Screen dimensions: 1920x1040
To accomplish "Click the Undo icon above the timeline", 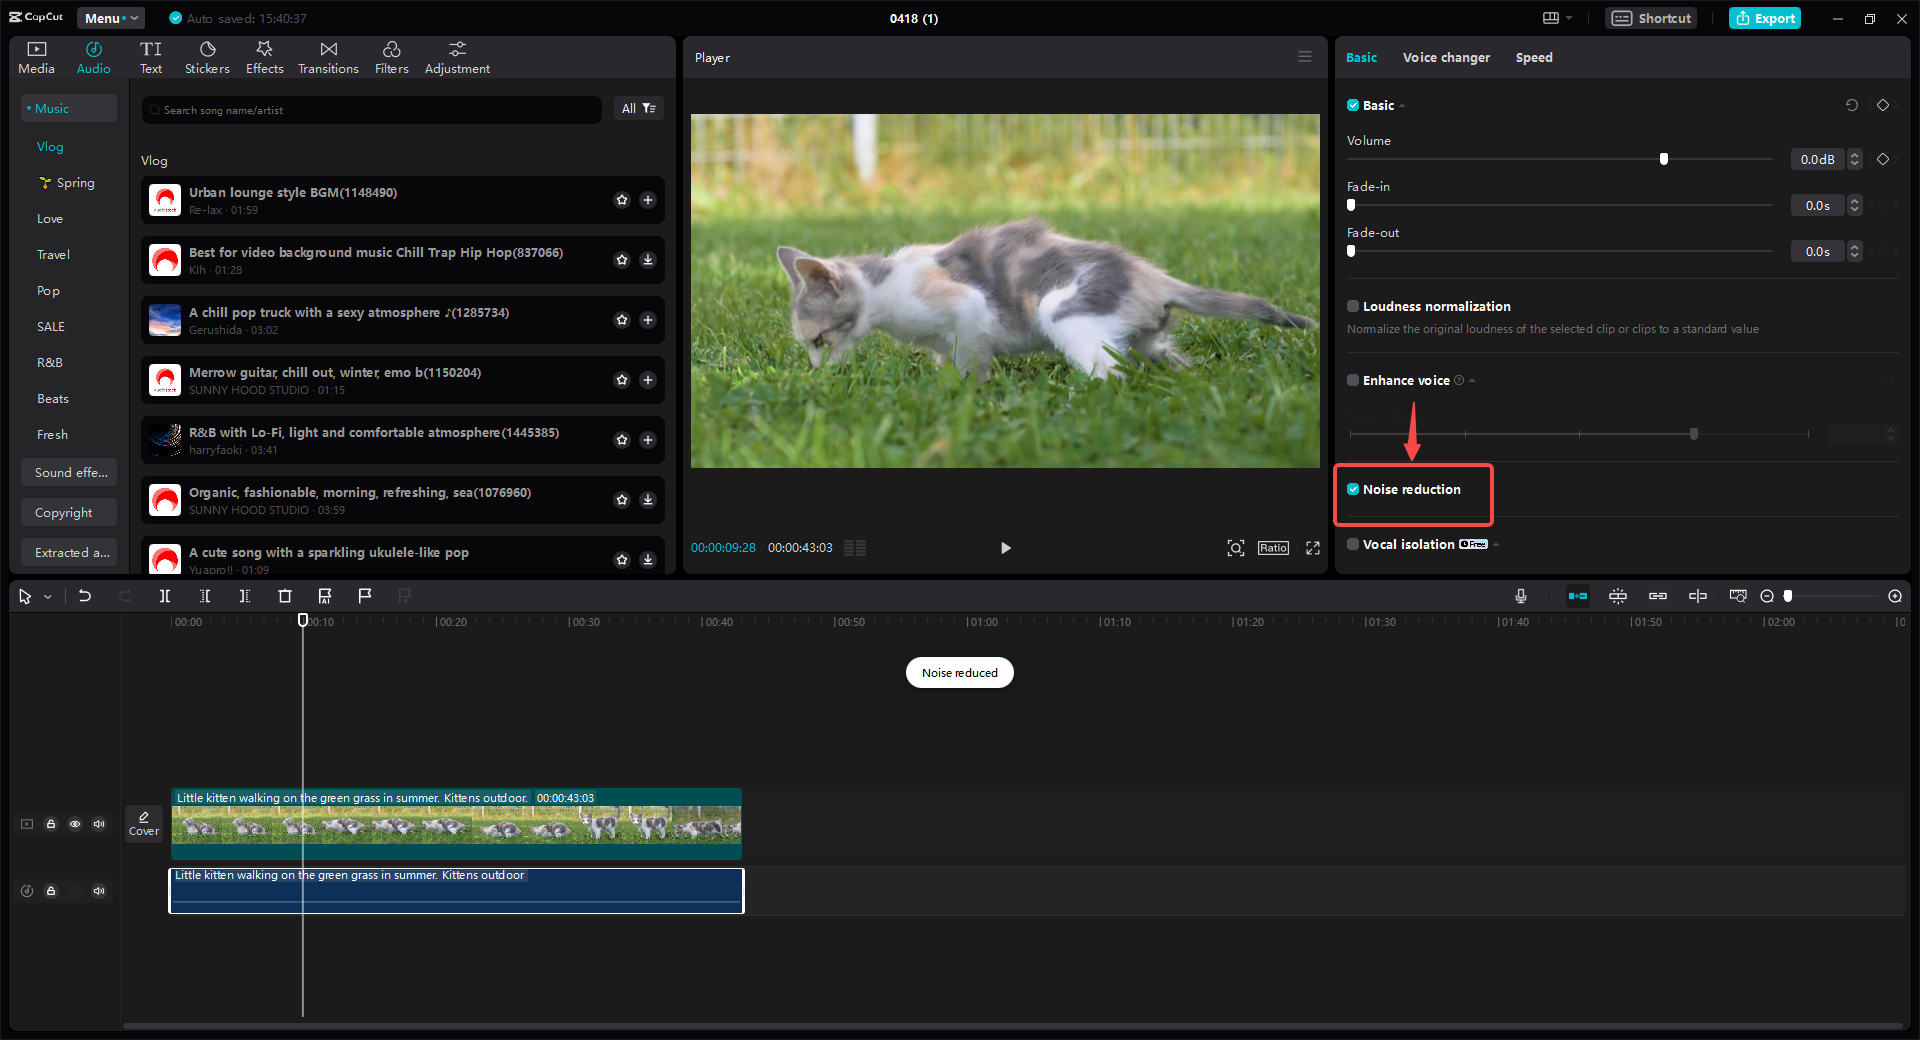I will (85, 596).
